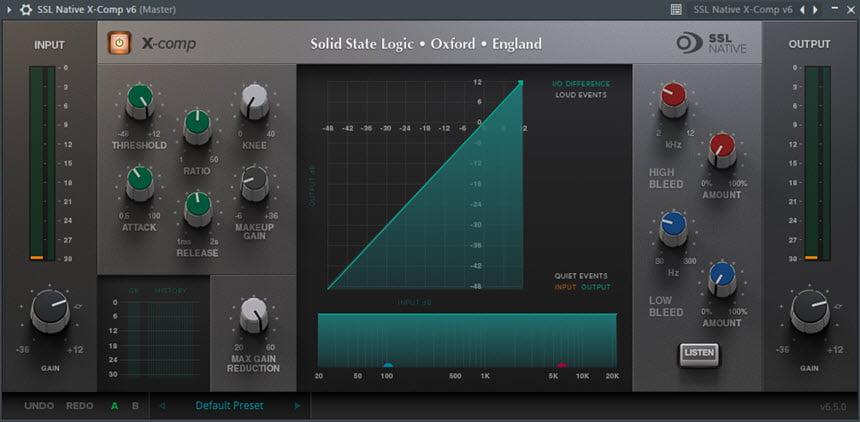Click the Ratio knob
This screenshot has height=422, width=860.
point(197,127)
